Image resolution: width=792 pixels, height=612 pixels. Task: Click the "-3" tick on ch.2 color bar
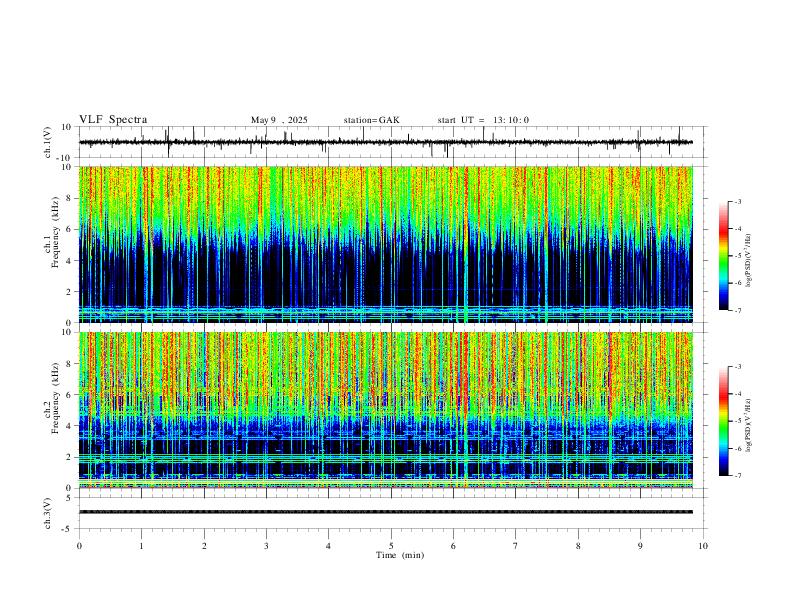tap(738, 367)
